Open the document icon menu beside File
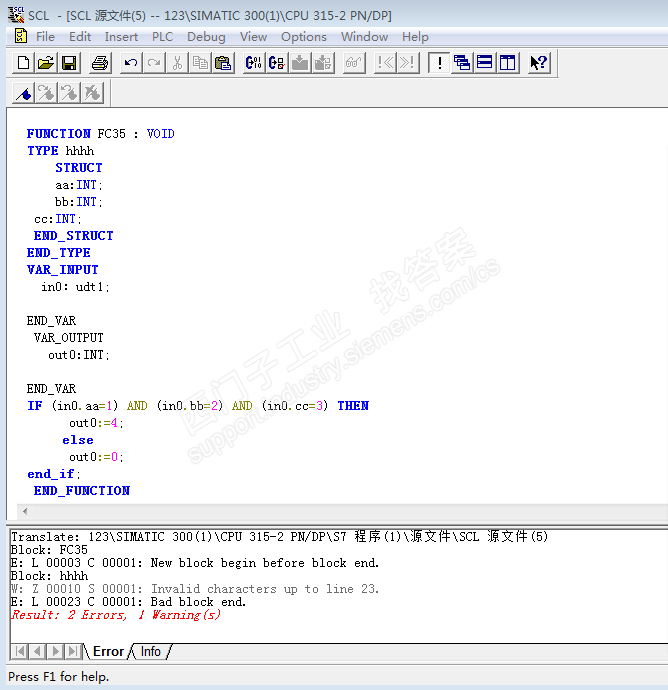 (20, 36)
